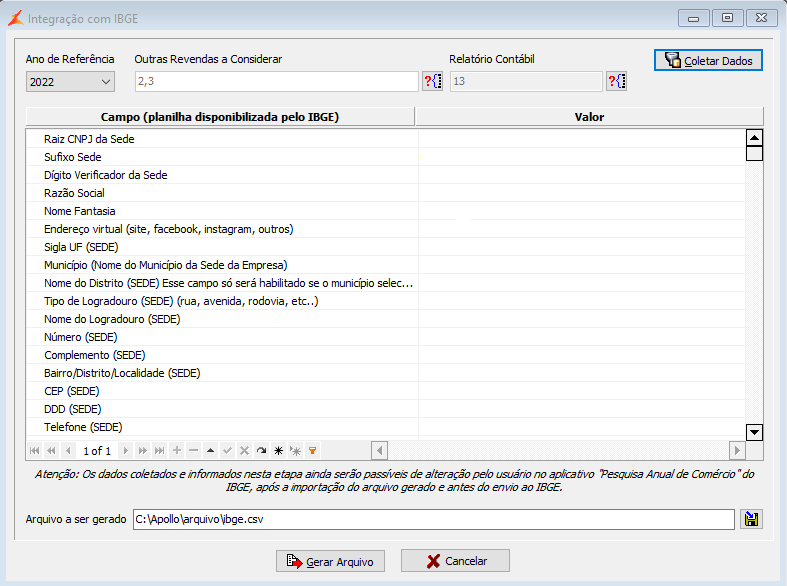787x586 pixels.
Task: Select the Telefone (SEDE) row
Action: (385, 427)
